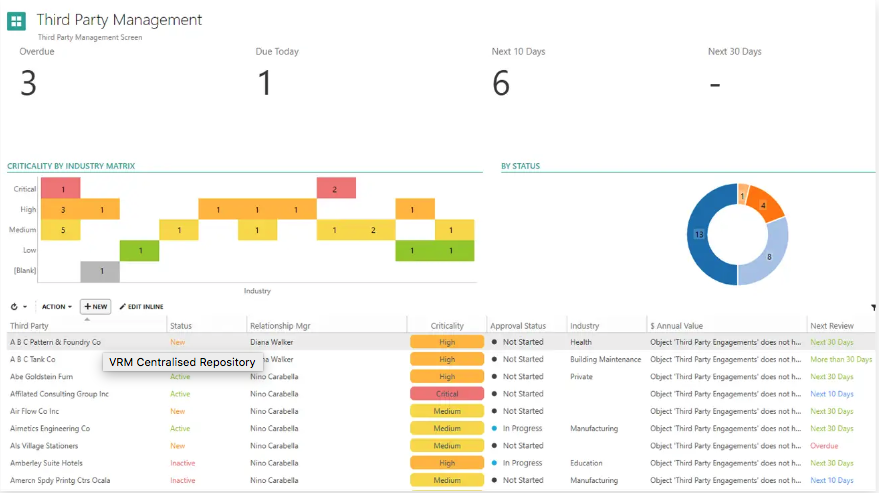Open the Abe Goldstein Furn row
This screenshot has height=493, width=879.
pyautogui.click(x=440, y=377)
